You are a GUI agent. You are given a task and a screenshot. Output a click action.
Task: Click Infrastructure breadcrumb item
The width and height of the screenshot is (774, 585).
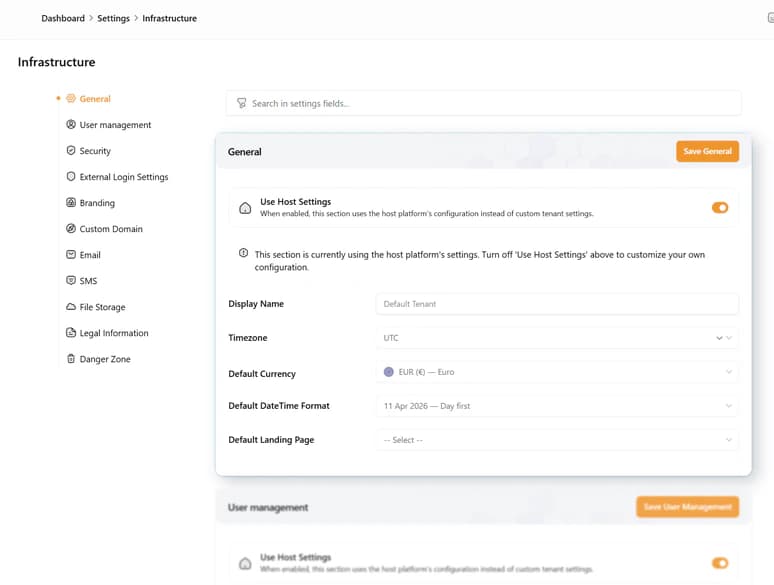coord(169,18)
